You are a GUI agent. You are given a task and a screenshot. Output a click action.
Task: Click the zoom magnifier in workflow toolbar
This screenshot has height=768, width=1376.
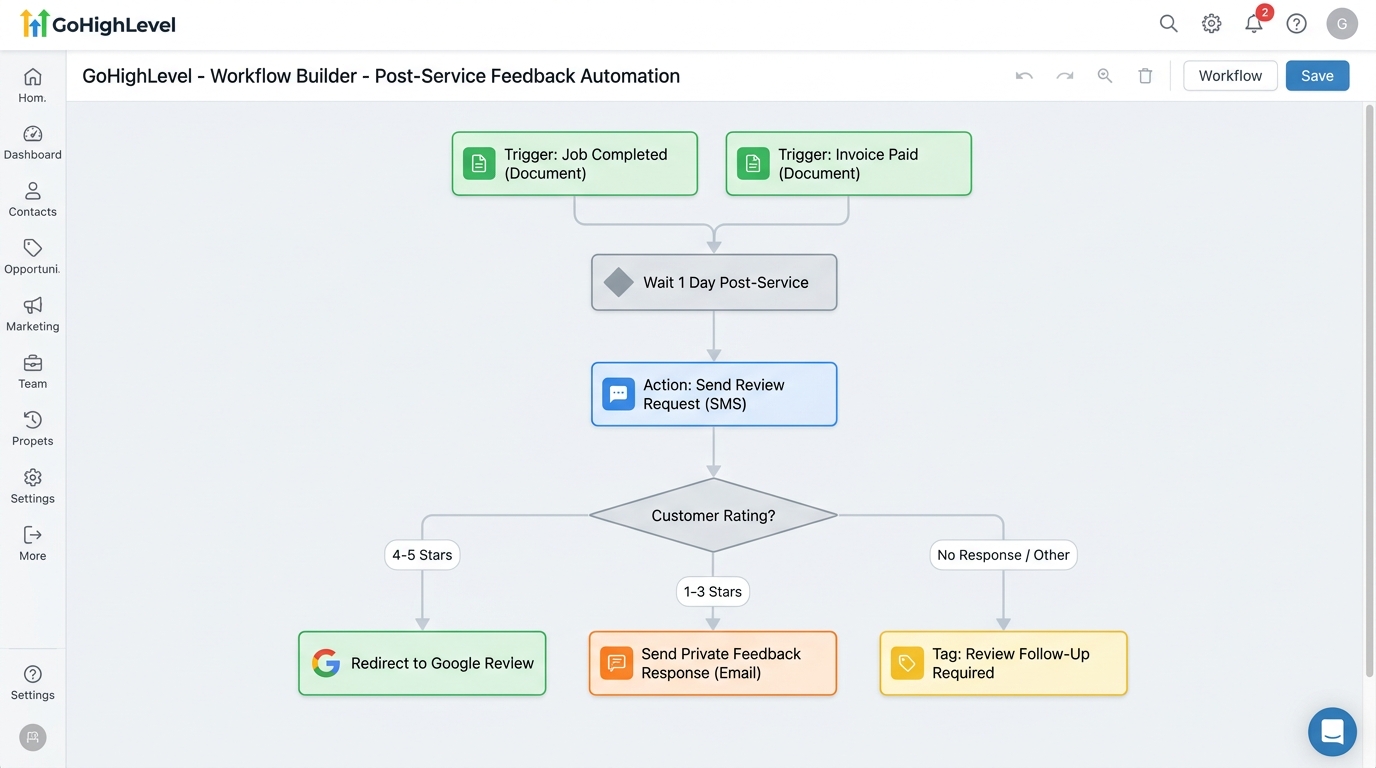1105,76
